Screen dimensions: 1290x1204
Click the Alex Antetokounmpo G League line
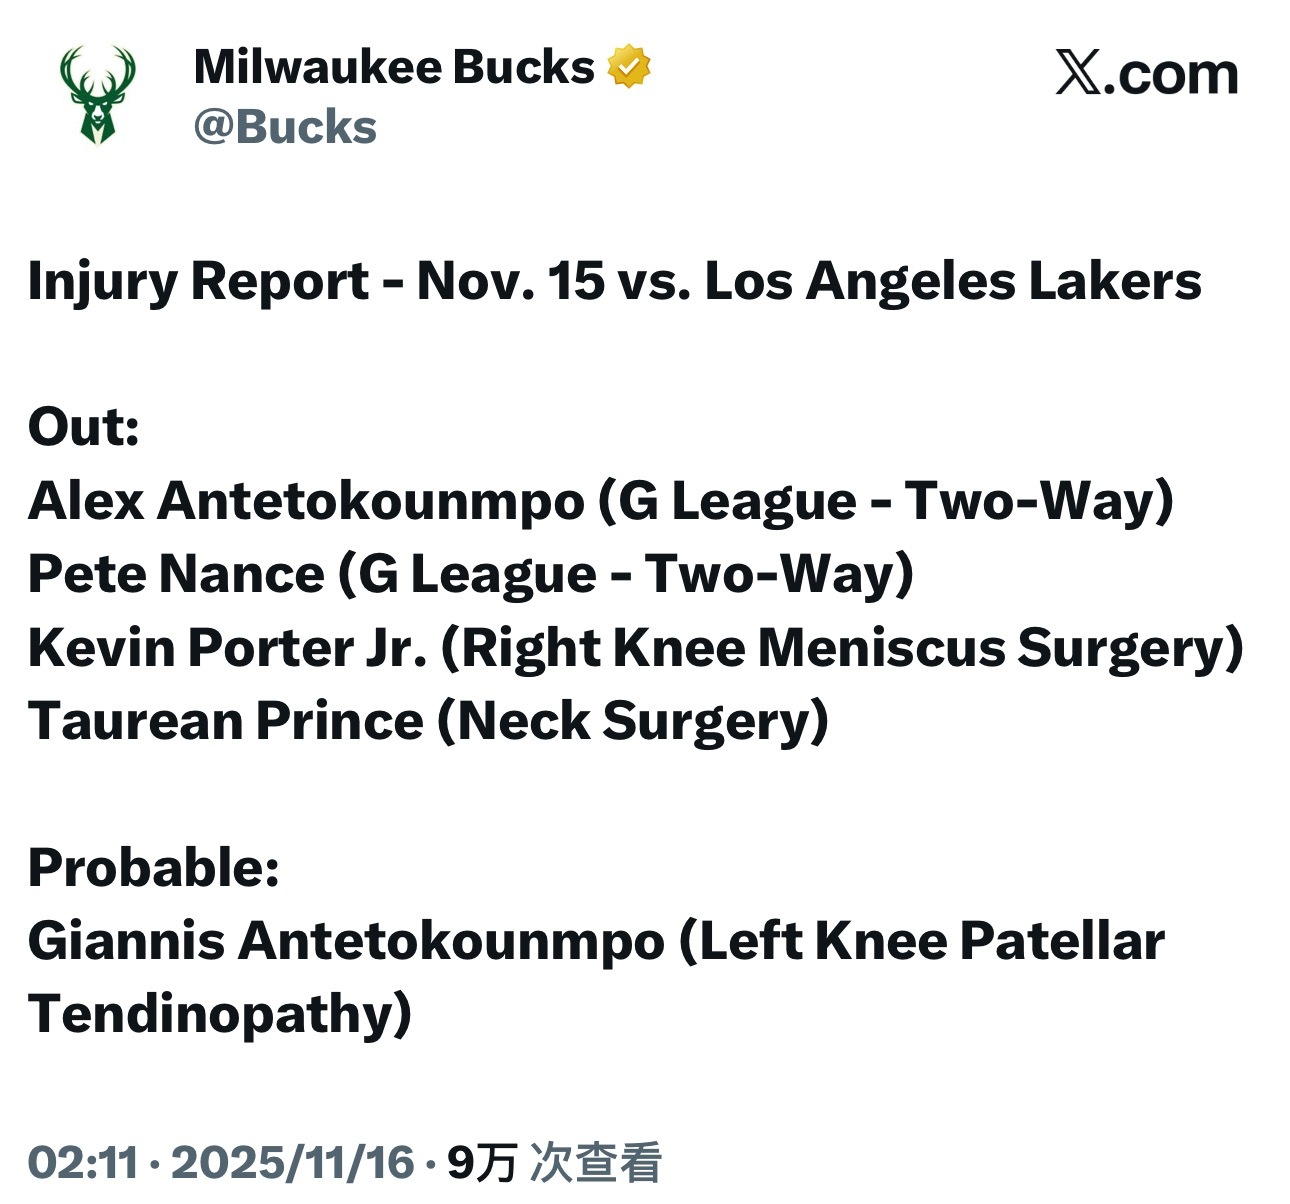click(601, 501)
